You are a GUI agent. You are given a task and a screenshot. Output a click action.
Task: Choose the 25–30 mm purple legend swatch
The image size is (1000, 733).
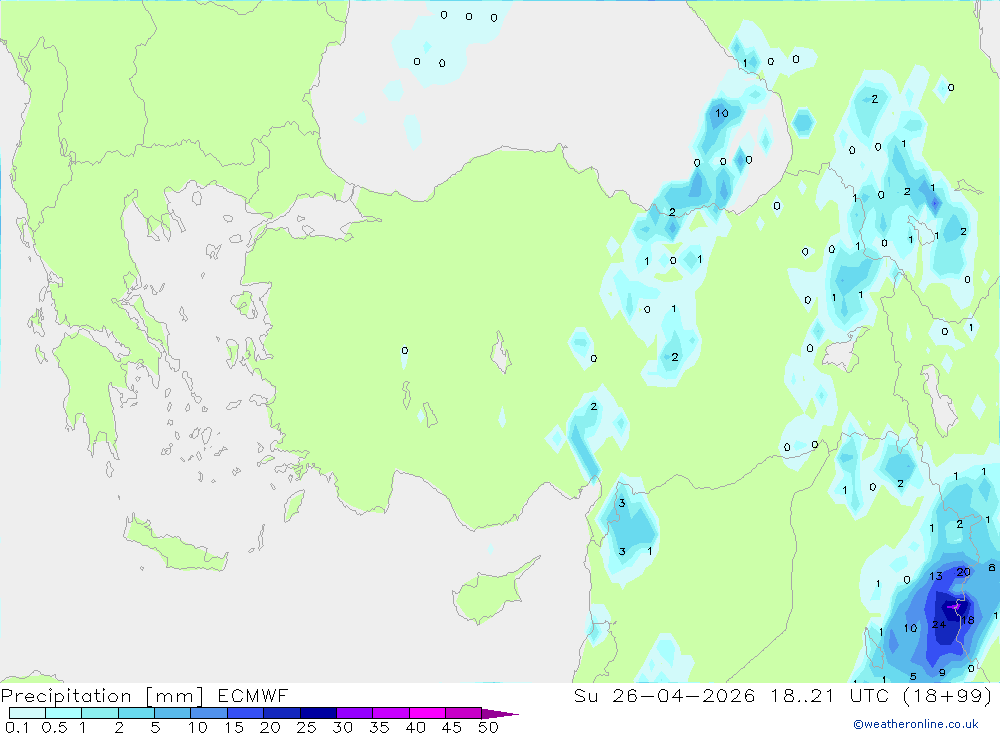[318, 713]
